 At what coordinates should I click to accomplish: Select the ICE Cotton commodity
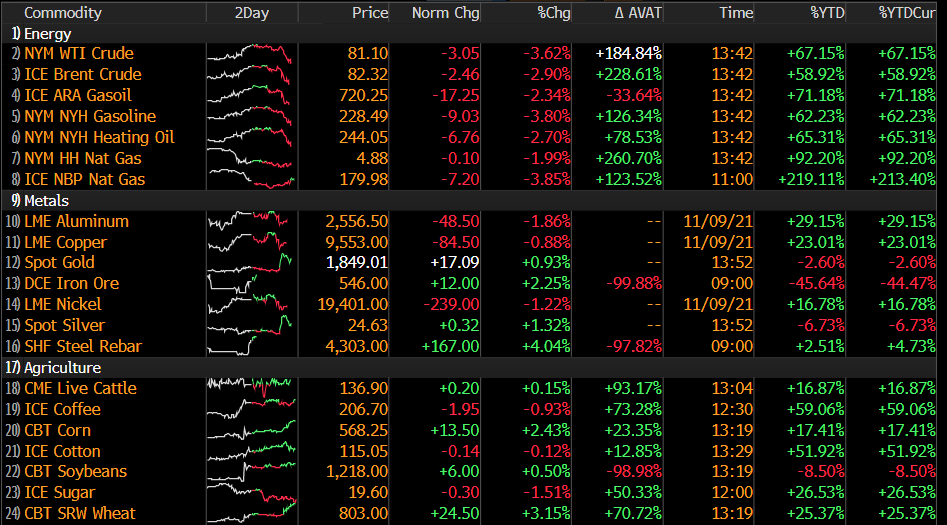(62, 451)
